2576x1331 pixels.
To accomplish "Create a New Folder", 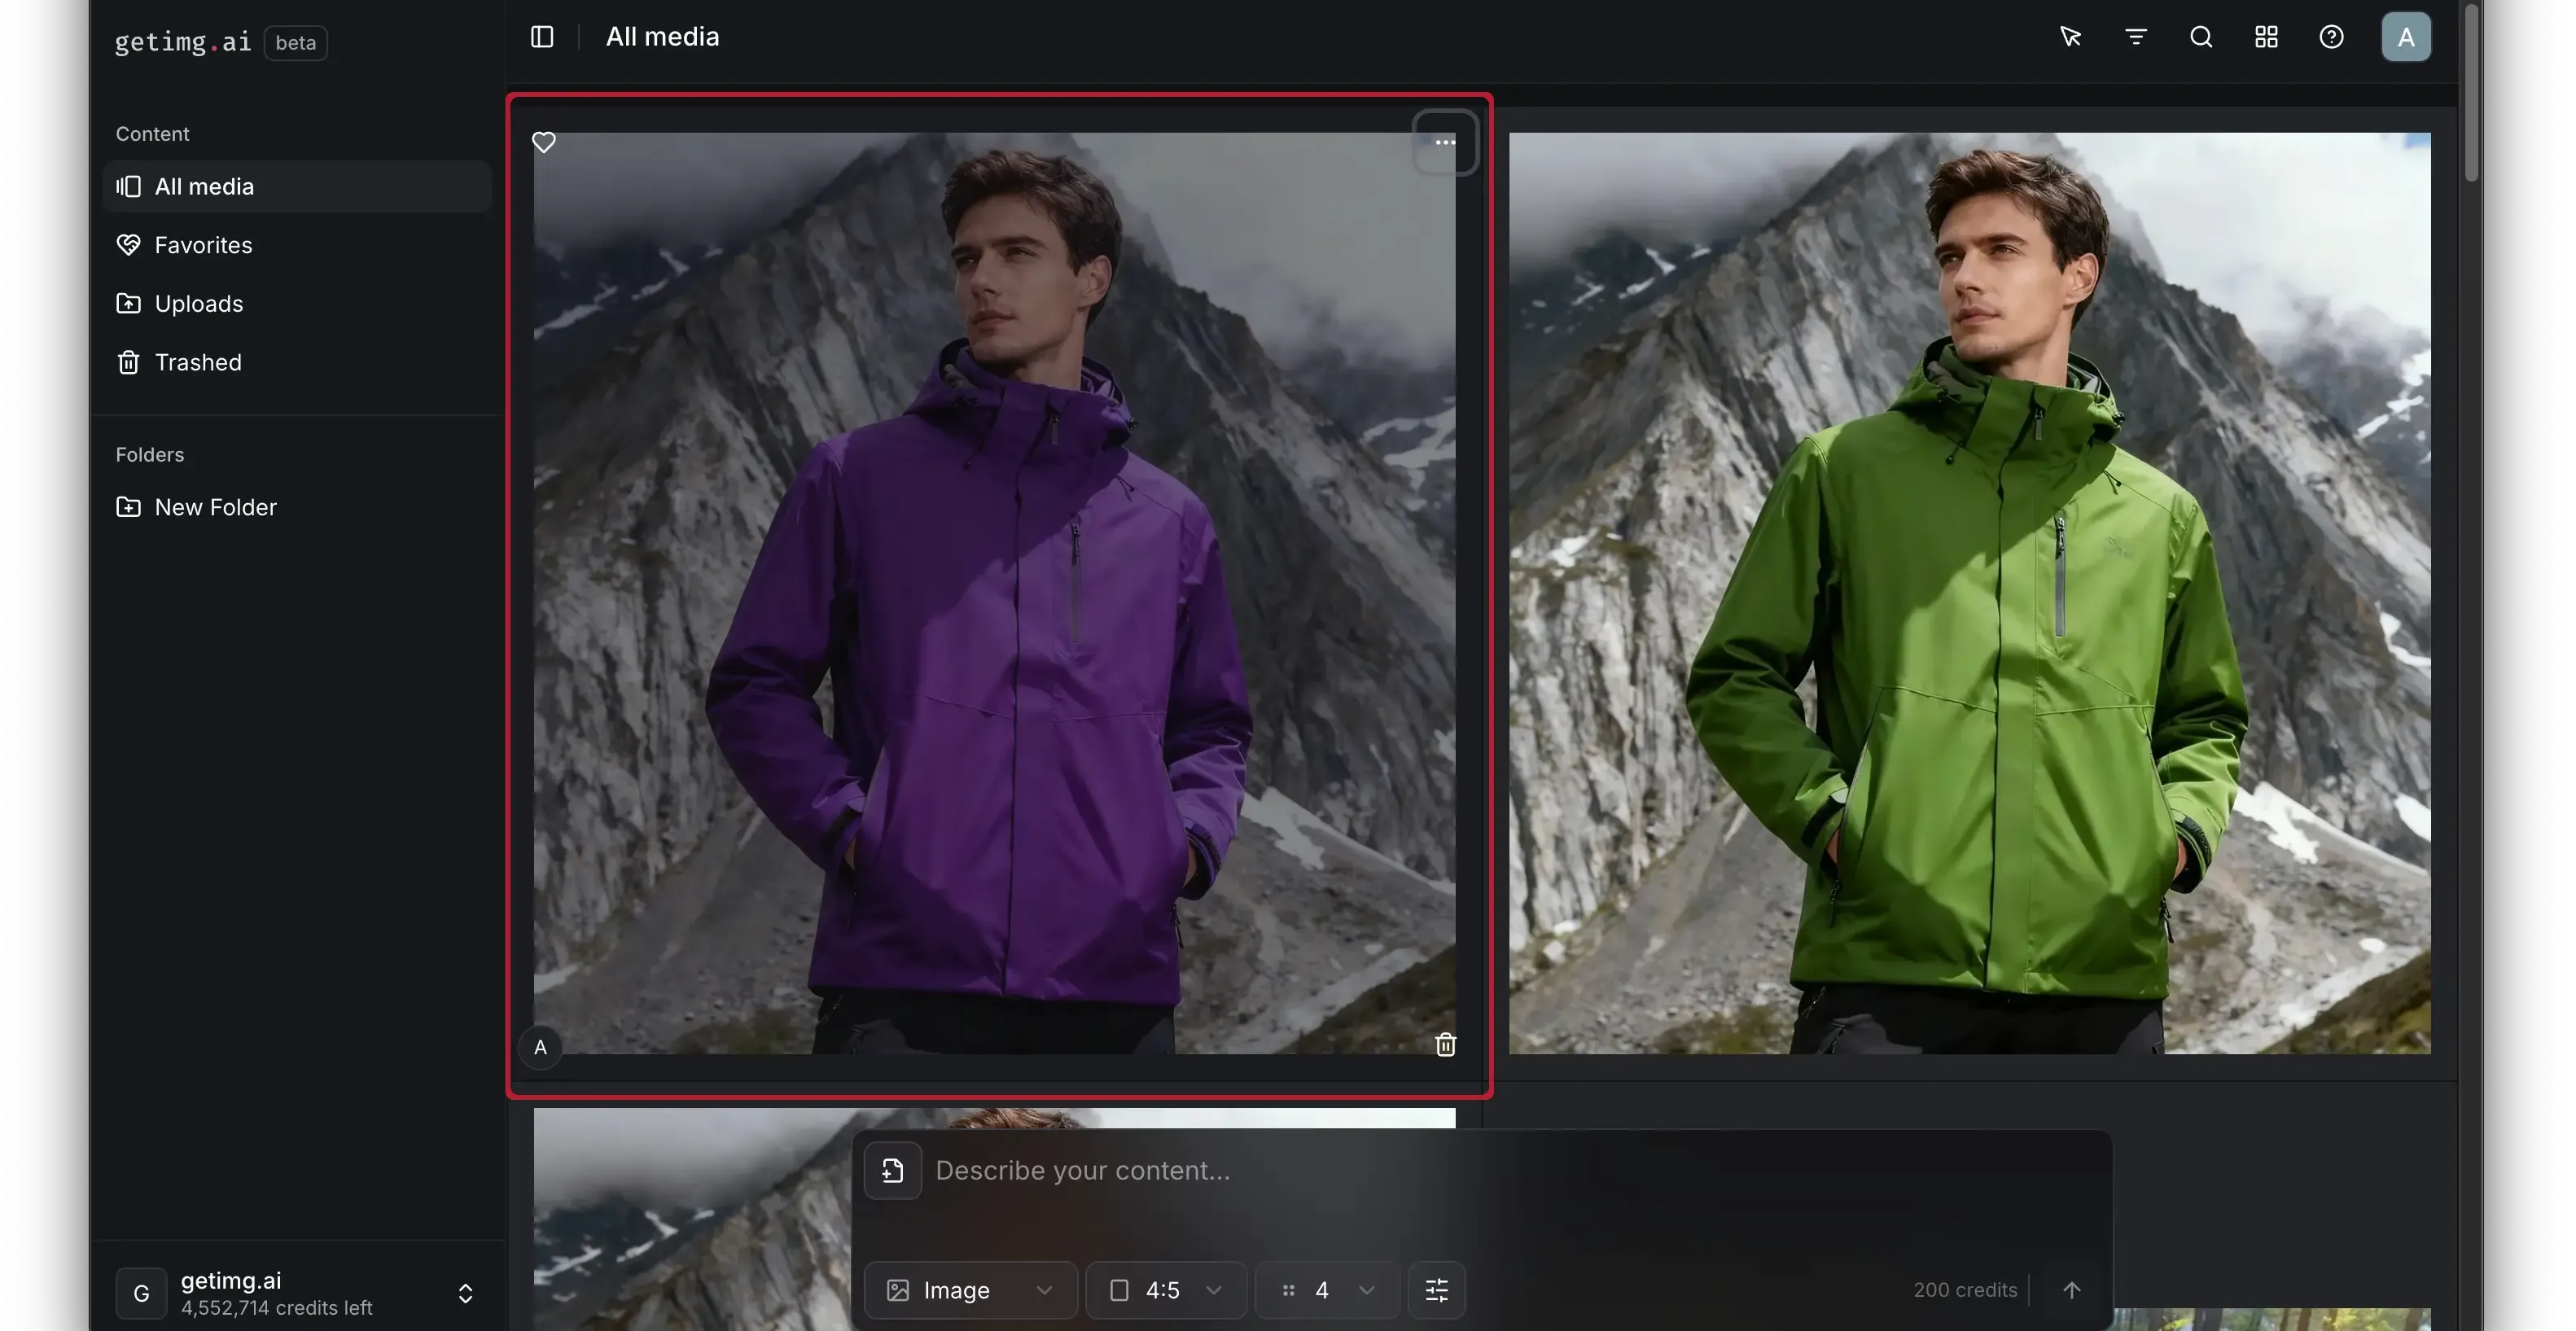I will 215,507.
